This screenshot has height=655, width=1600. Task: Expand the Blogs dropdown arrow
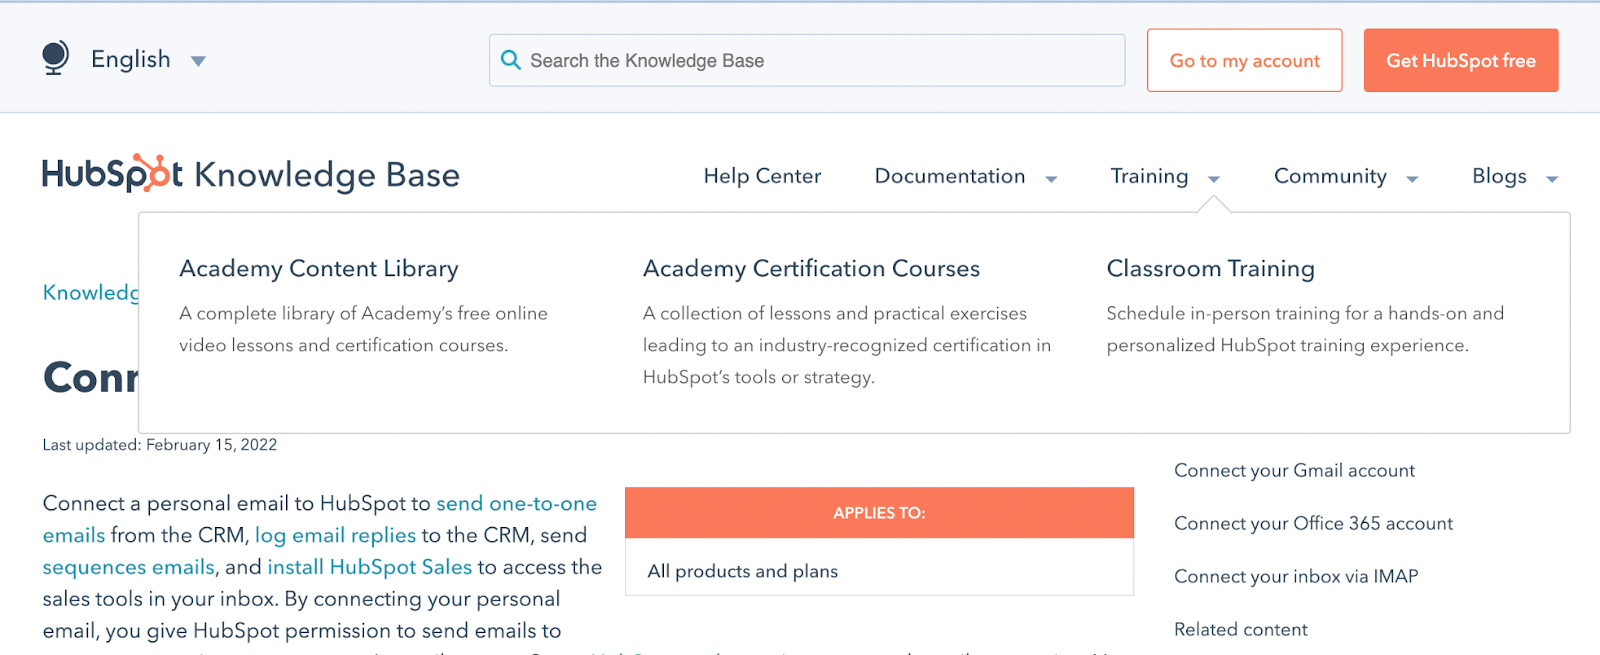(1552, 179)
